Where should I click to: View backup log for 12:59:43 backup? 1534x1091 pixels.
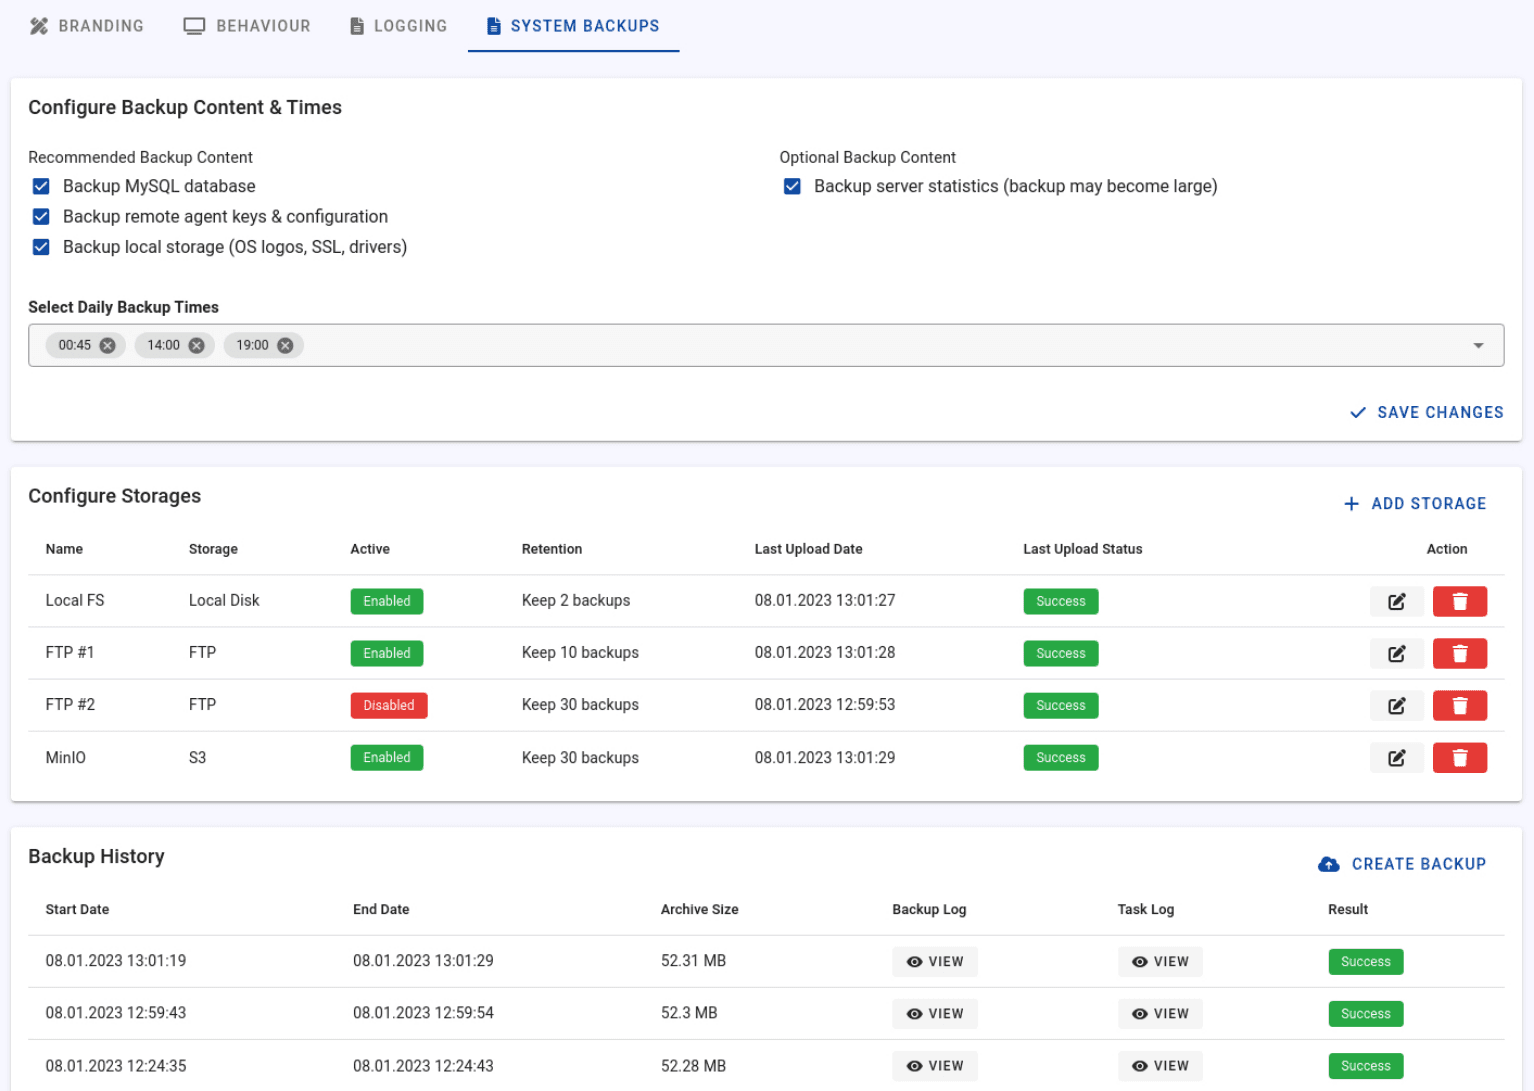pos(935,1014)
